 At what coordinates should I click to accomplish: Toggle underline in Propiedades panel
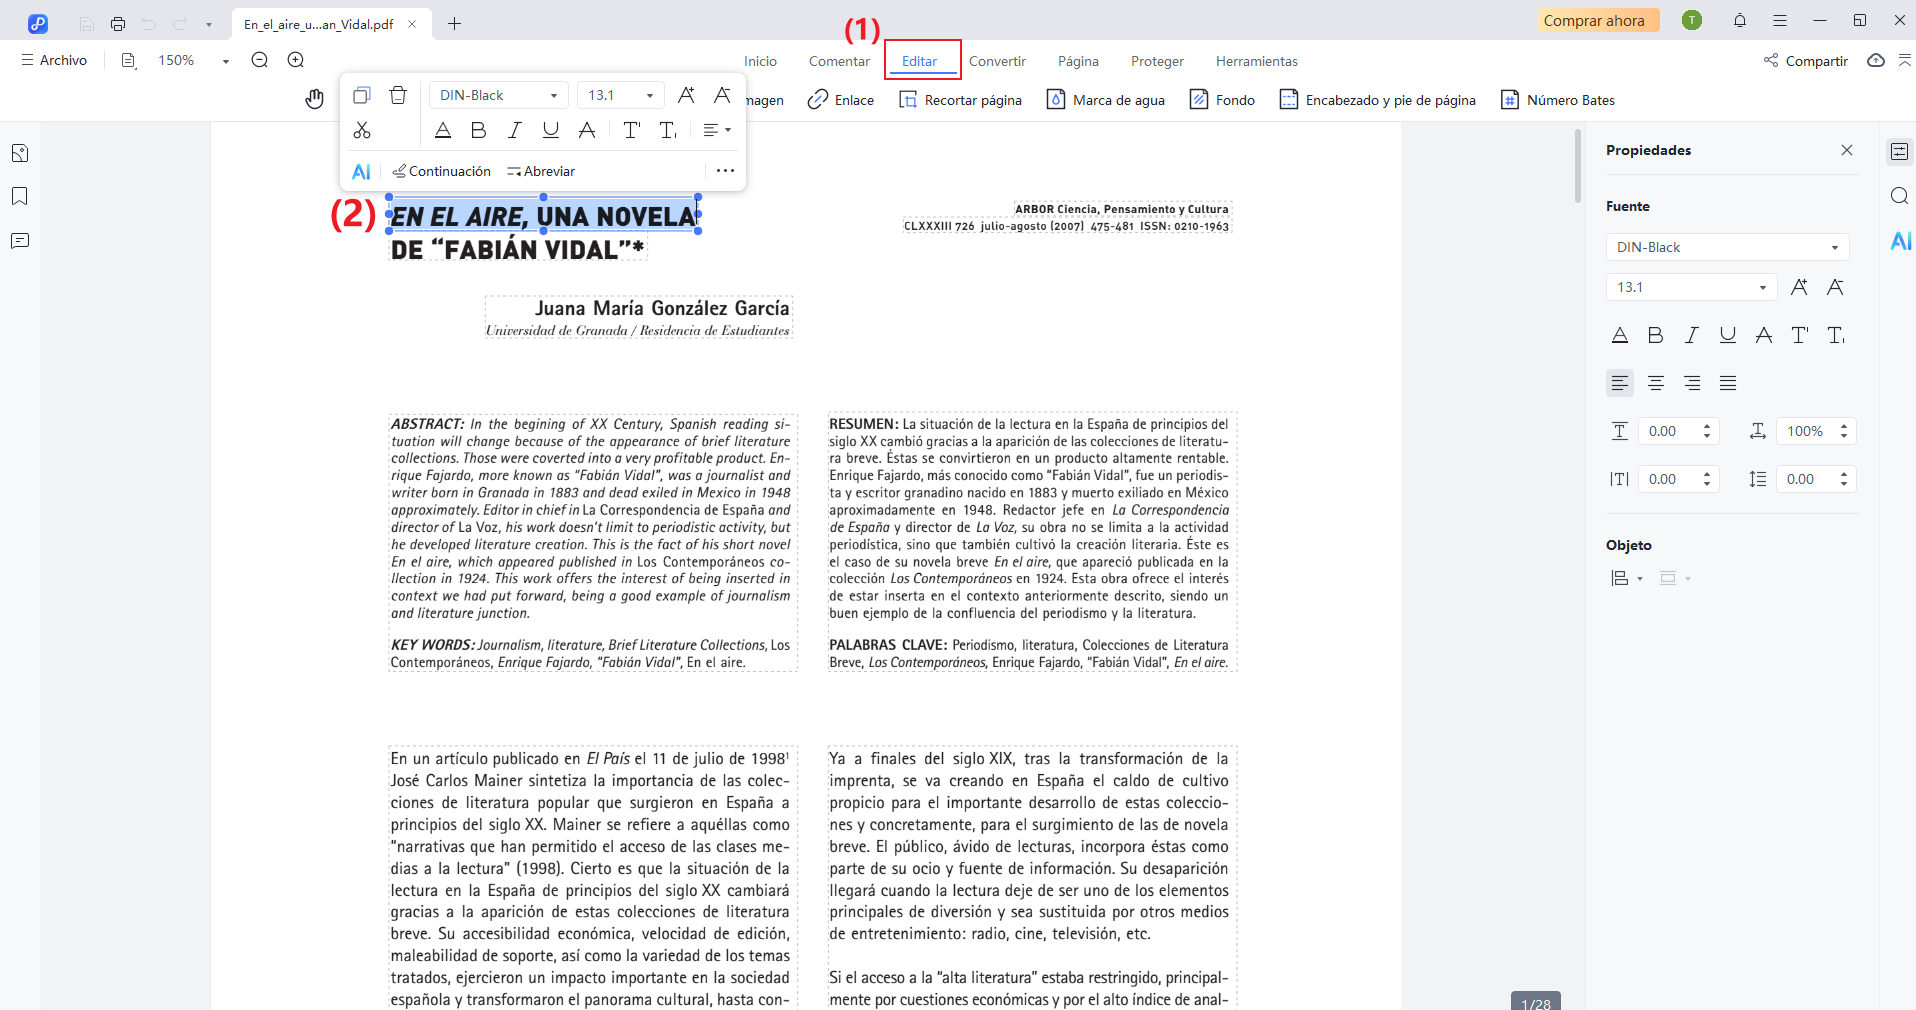pyautogui.click(x=1728, y=335)
